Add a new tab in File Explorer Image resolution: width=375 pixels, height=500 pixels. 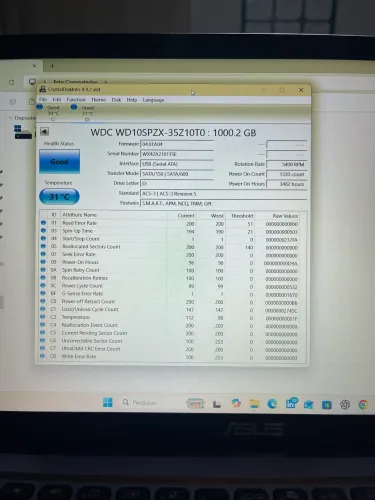pyautogui.click(x=52, y=66)
